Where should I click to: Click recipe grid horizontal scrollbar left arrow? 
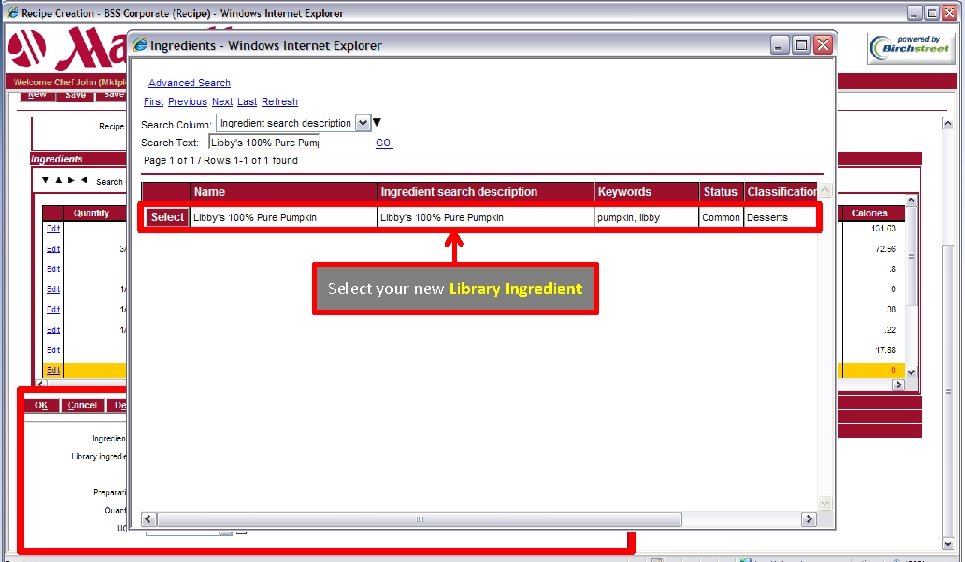pos(41,383)
